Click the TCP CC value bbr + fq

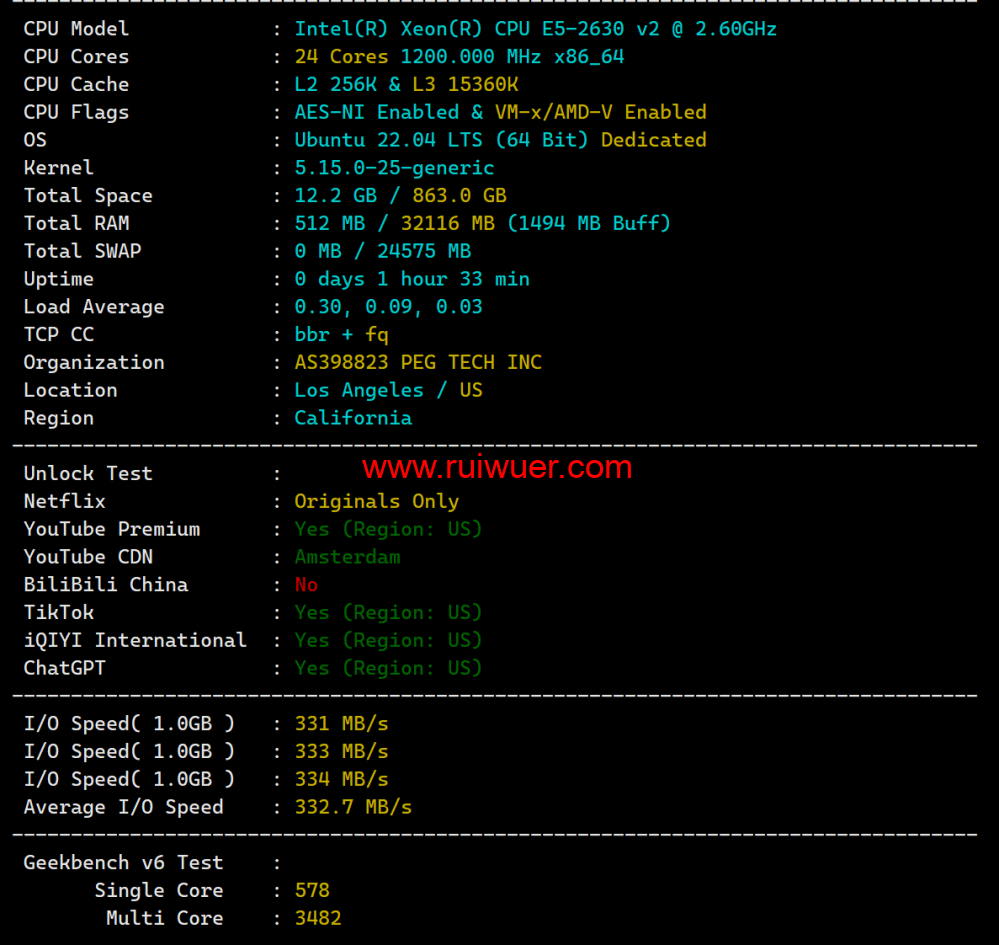tap(341, 335)
